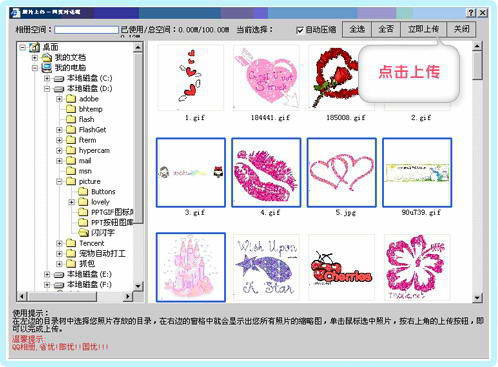This screenshot has width=498, height=367.
Task: Click the thumbnail pane scroll down arrow
Action: coord(477,298)
